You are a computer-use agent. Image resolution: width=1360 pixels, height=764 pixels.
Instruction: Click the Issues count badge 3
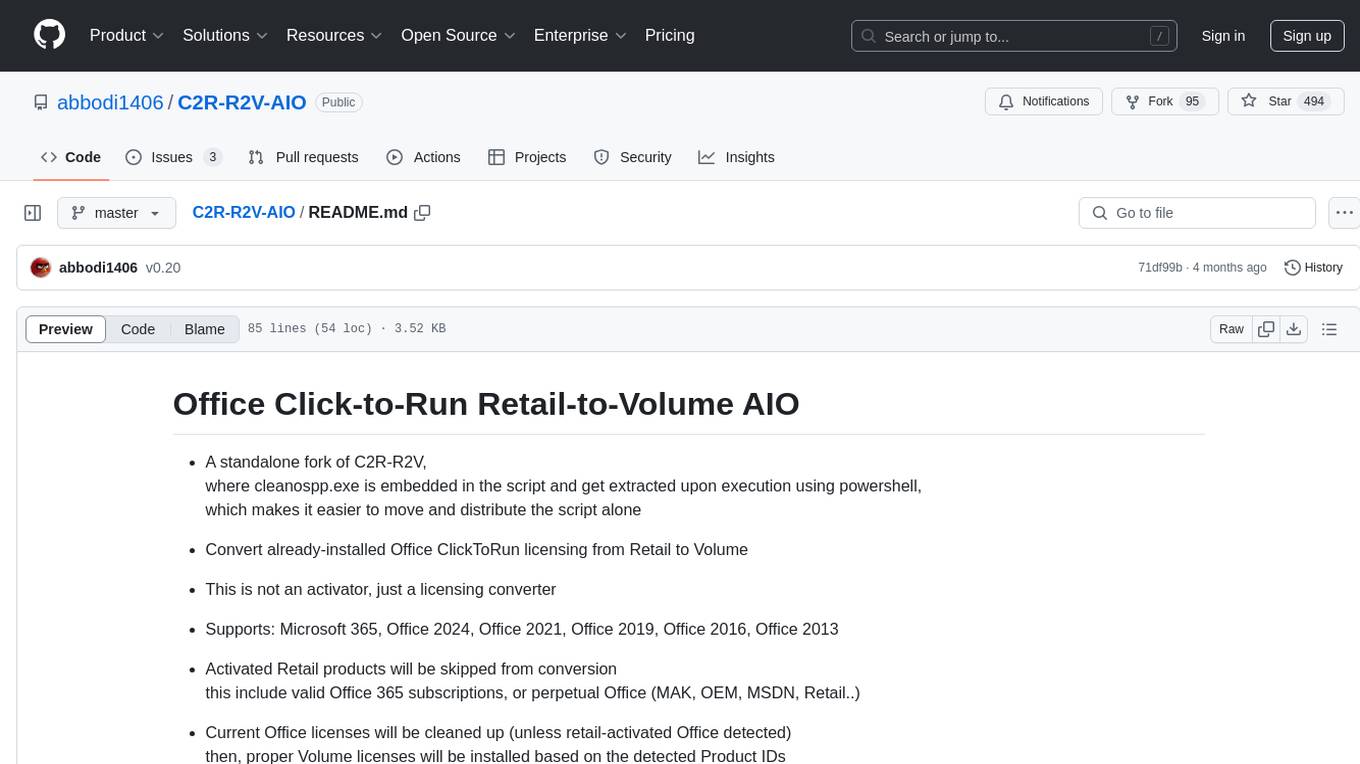pos(212,157)
